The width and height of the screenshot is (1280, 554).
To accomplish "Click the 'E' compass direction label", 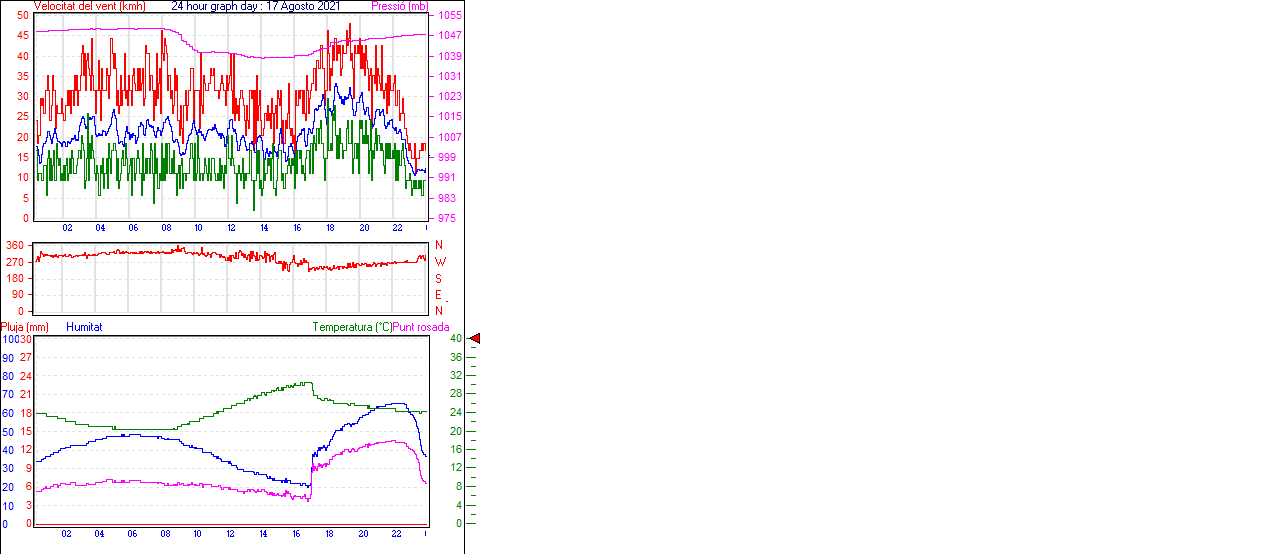I will 439,295.
